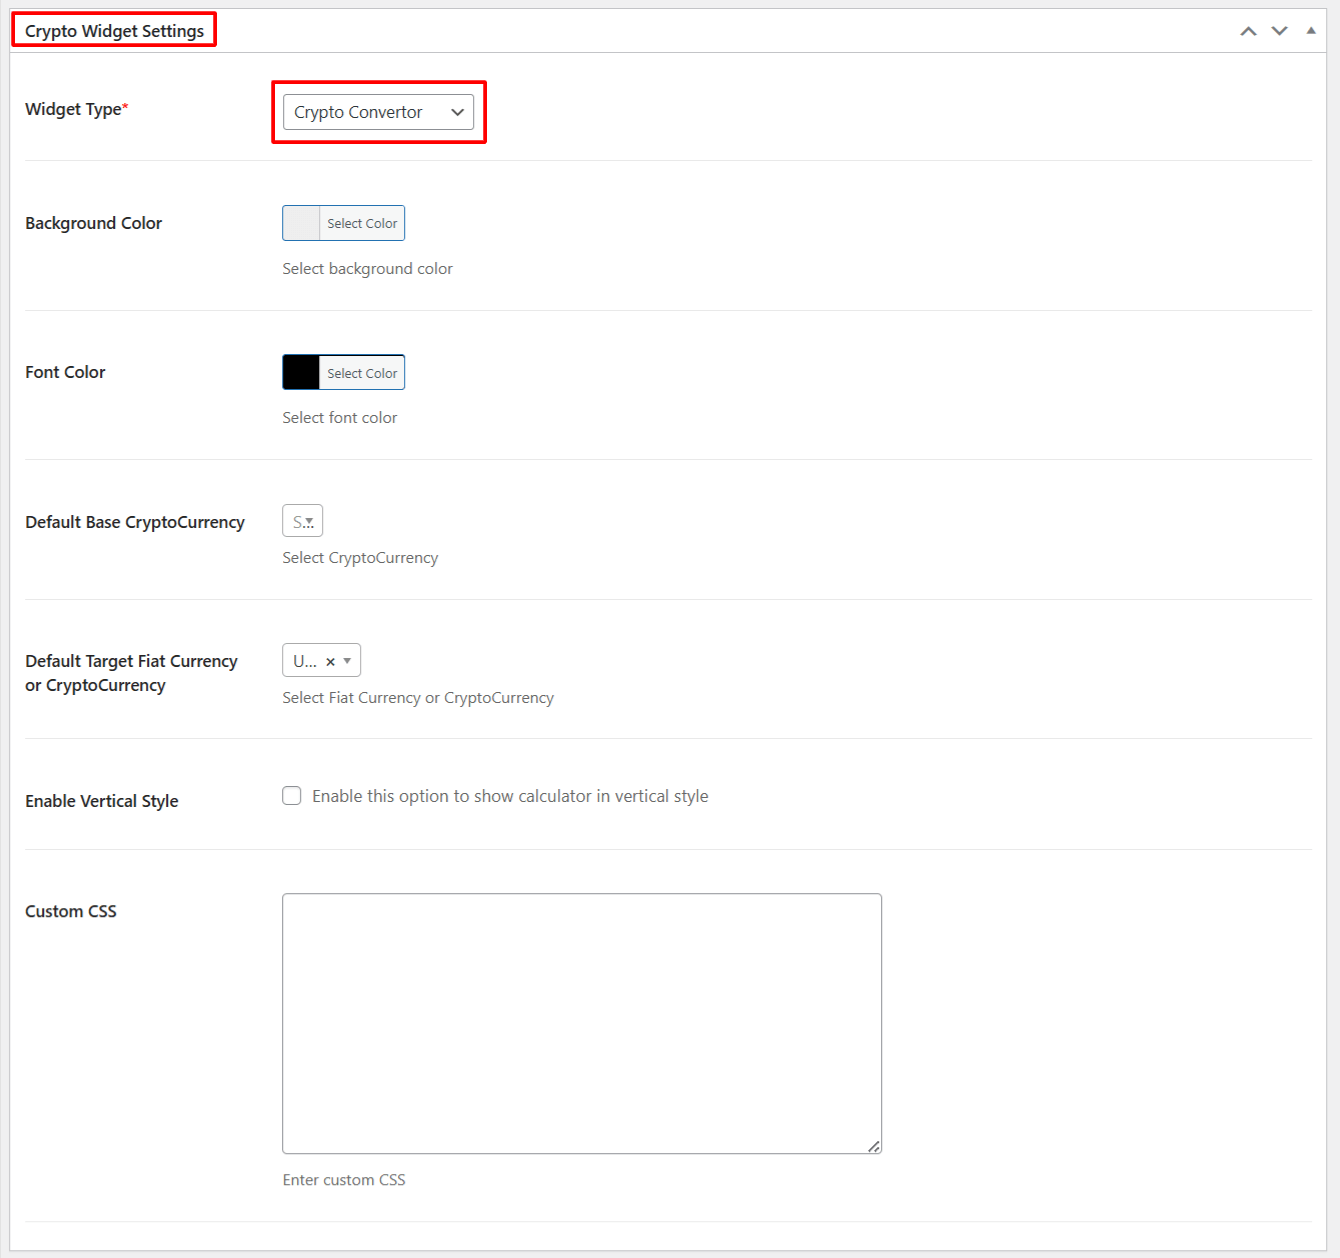Viewport: 1340px width, 1258px height.
Task: Expand target fiat currency dropdown arrow
Action: 347,661
